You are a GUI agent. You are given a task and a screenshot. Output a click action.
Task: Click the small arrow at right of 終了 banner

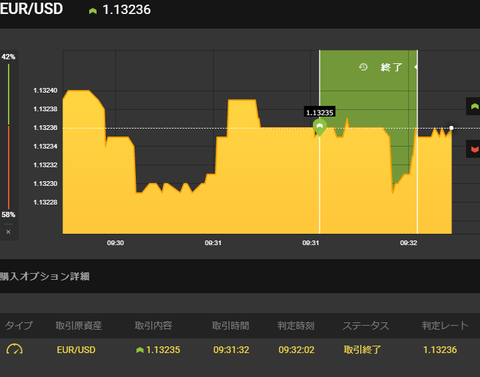(x=416, y=67)
